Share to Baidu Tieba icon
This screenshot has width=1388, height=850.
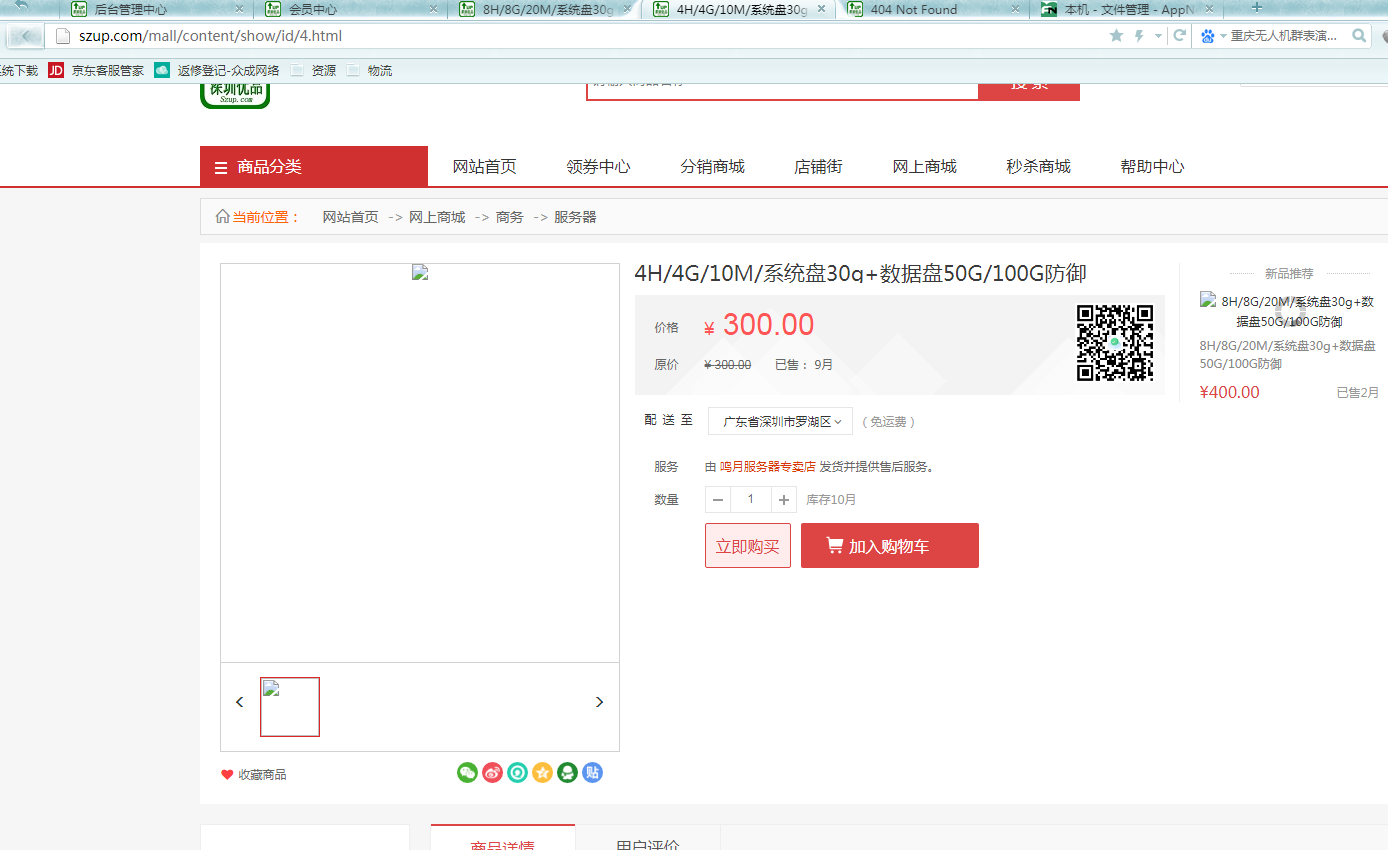coord(592,772)
